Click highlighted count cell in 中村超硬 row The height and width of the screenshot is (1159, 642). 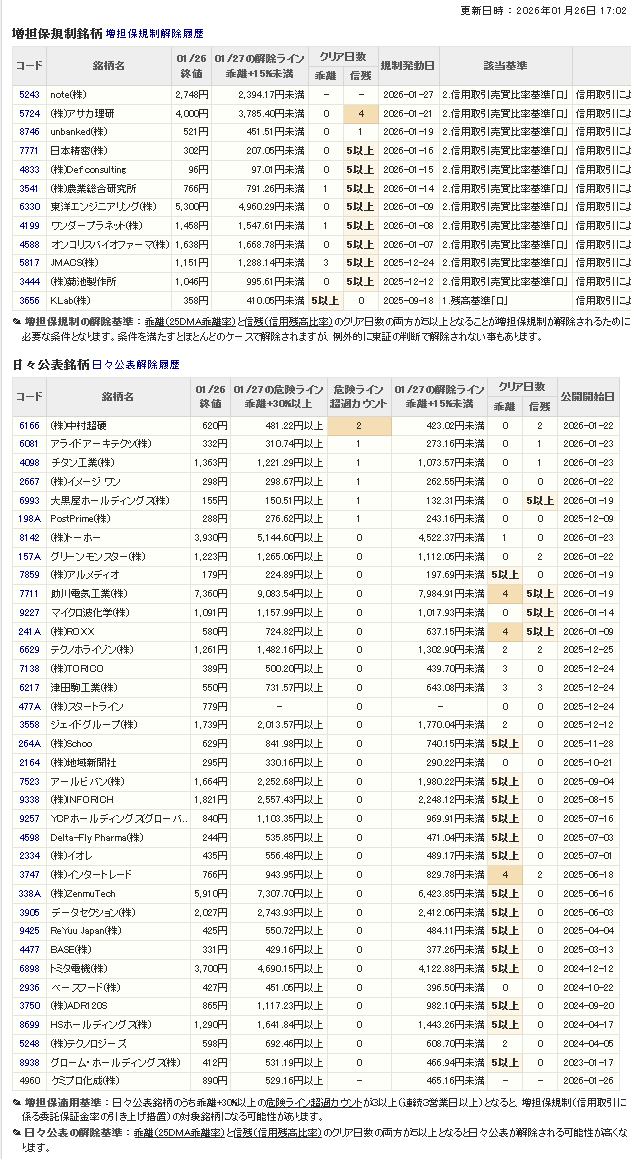pyautogui.click(x=357, y=426)
